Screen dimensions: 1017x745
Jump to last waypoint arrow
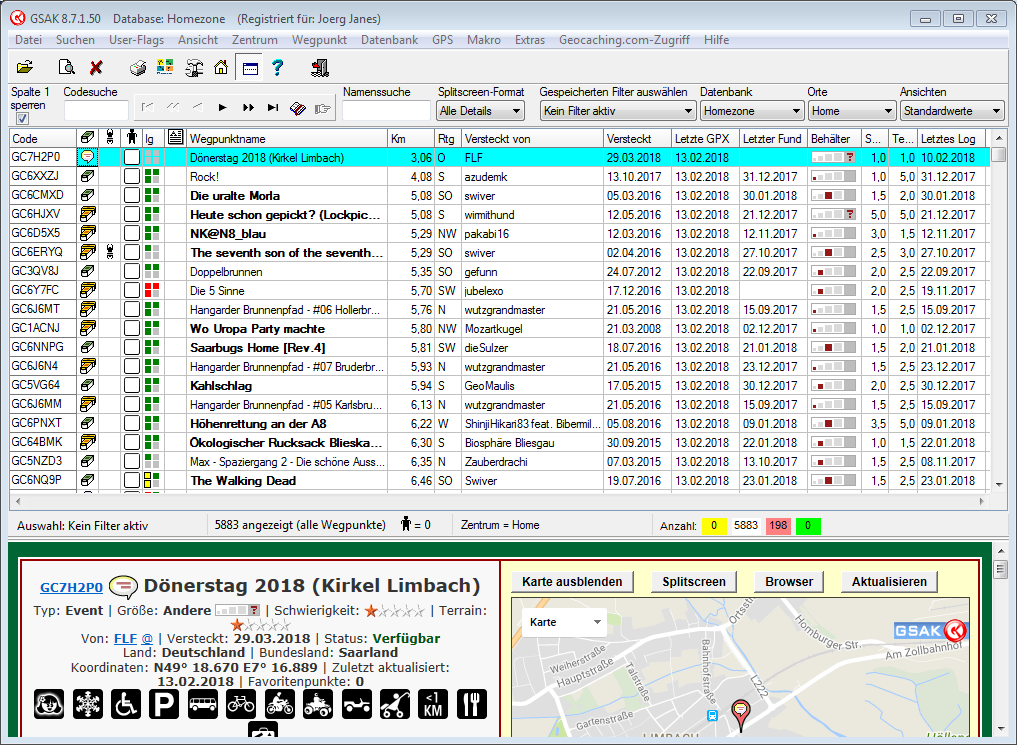pyautogui.click(x=273, y=108)
